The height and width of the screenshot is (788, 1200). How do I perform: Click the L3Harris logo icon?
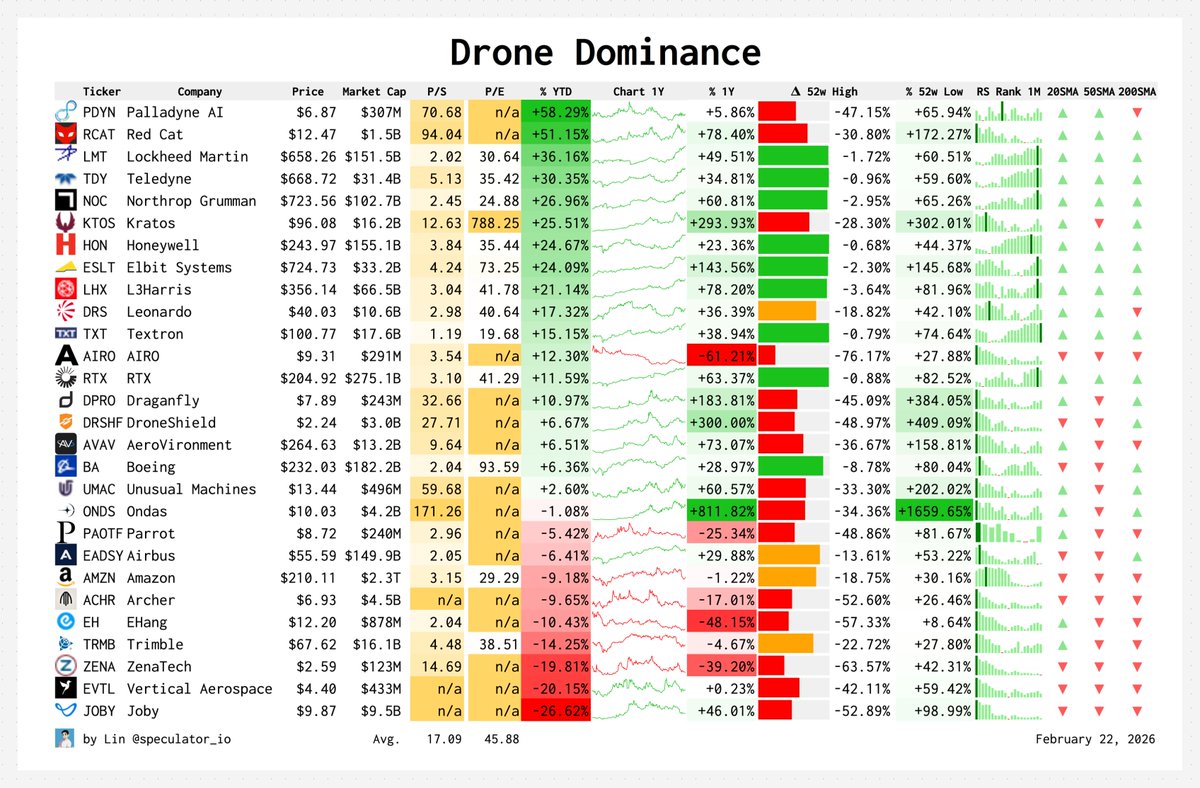[66, 289]
